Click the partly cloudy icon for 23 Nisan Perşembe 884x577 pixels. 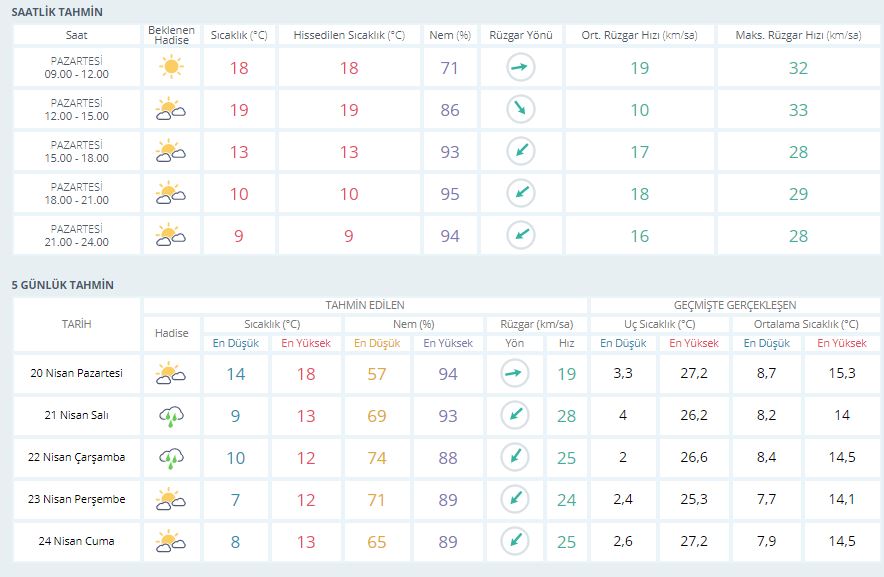pos(171,500)
